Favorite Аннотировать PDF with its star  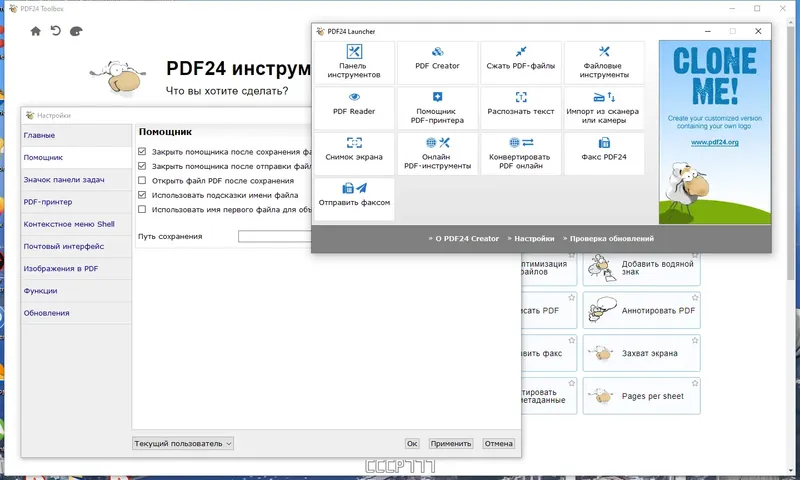pyautogui.click(x=694, y=297)
